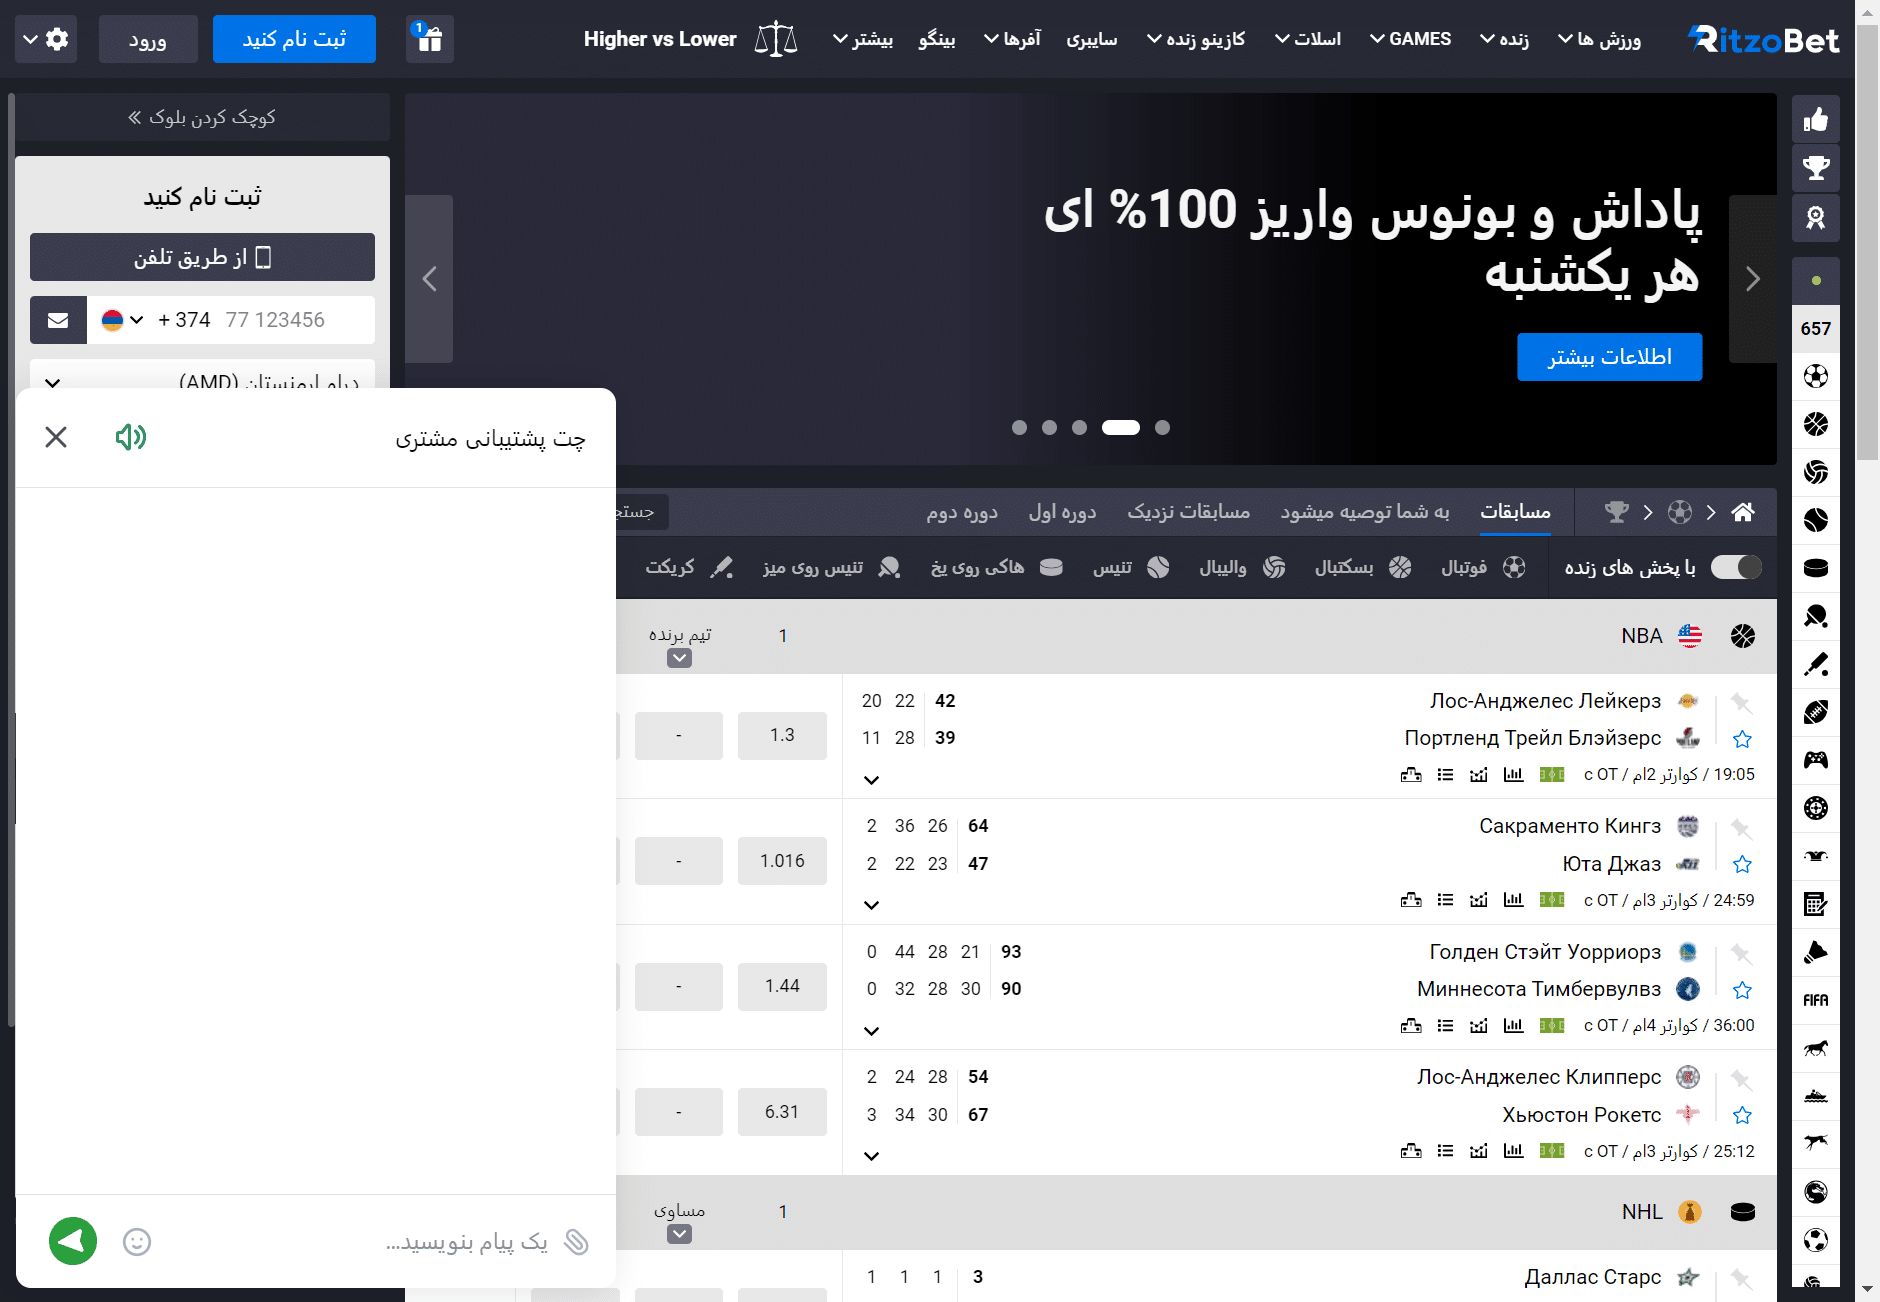The image size is (1880, 1302).
Task: Select the American football sidebar icon
Action: (1816, 712)
